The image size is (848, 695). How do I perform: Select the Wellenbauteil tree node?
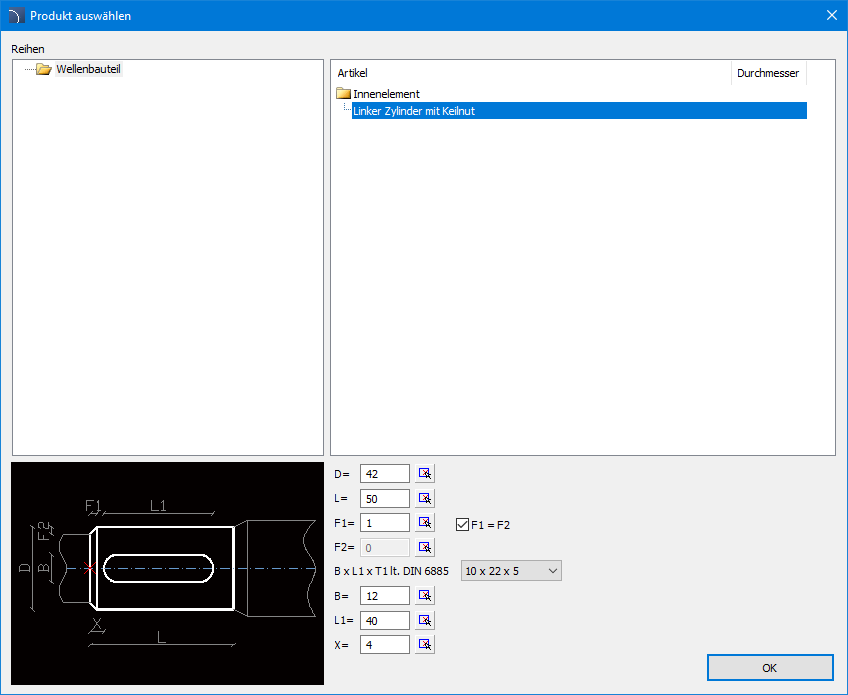pos(88,69)
